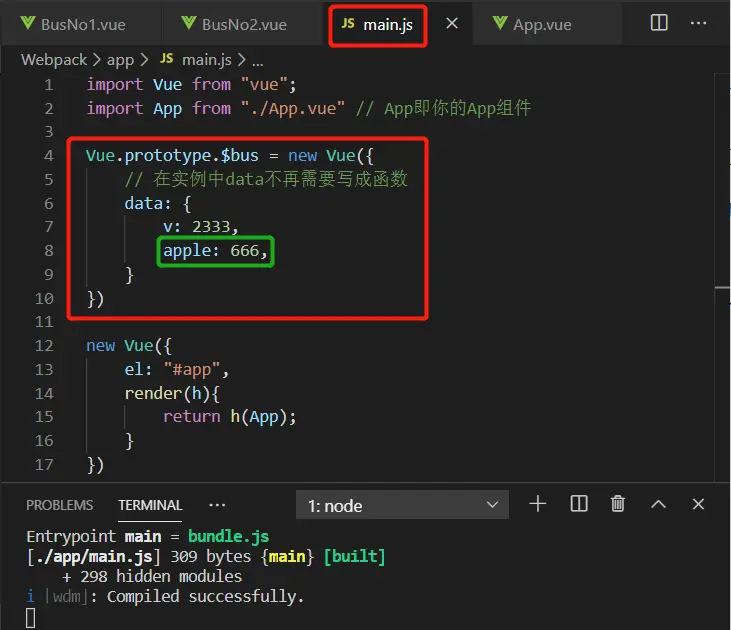Click 'Vue.prototype.$bus' in line 4
Screen dimensions: 731x630
(172, 156)
